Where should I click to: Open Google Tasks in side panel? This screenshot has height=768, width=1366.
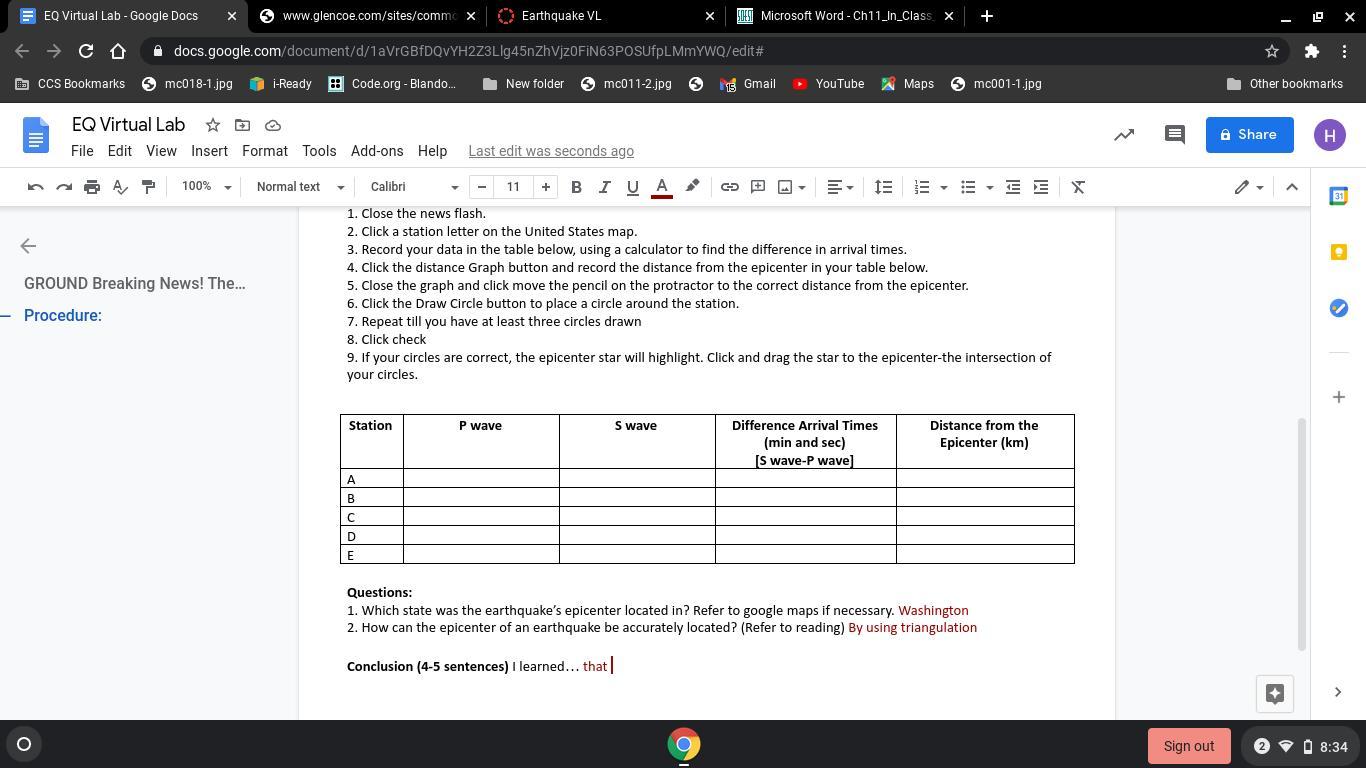pyautogui.click(x=1339, y=308)
